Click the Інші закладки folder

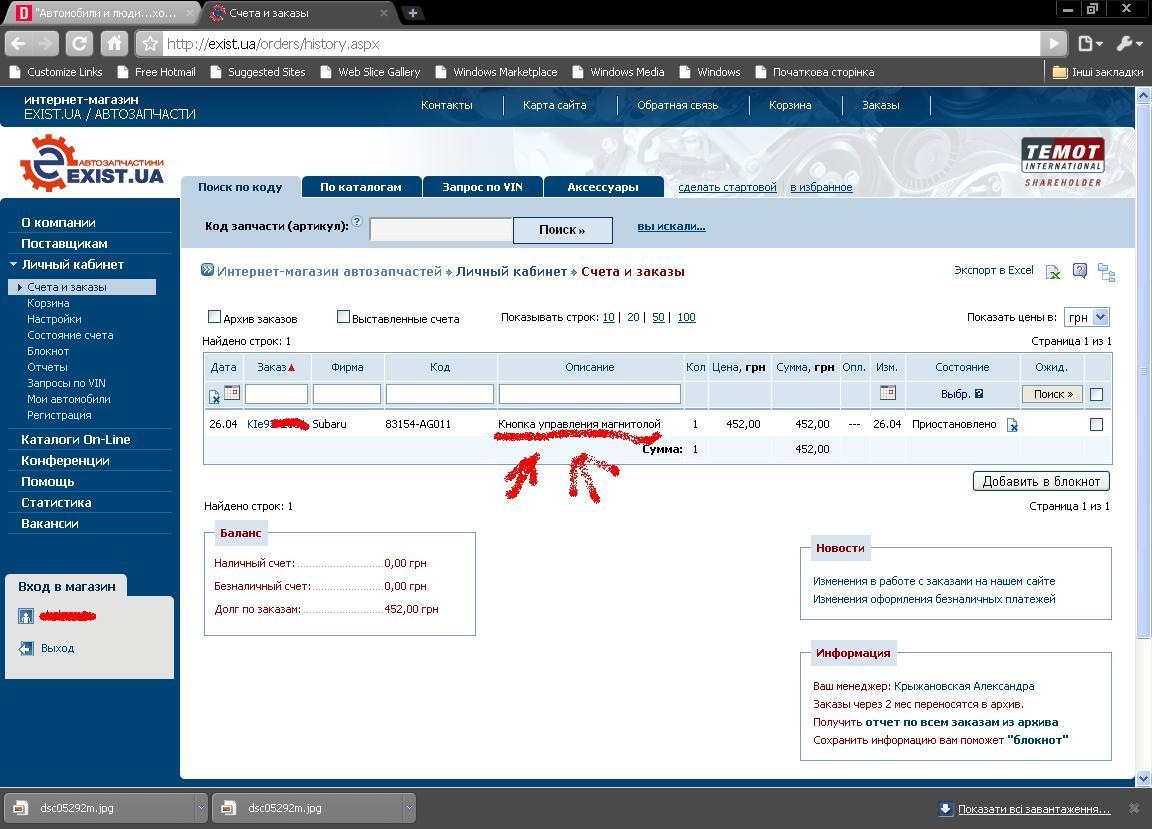[x=1098, y=72]
